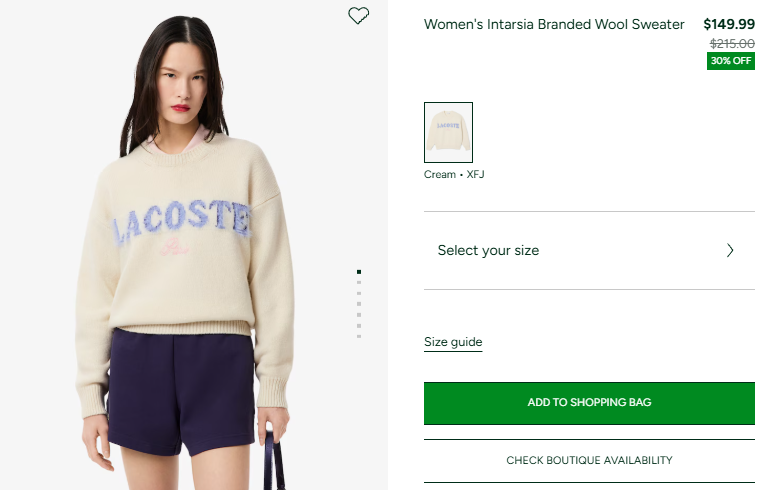Jump to the third product image dot

point(359,293)
